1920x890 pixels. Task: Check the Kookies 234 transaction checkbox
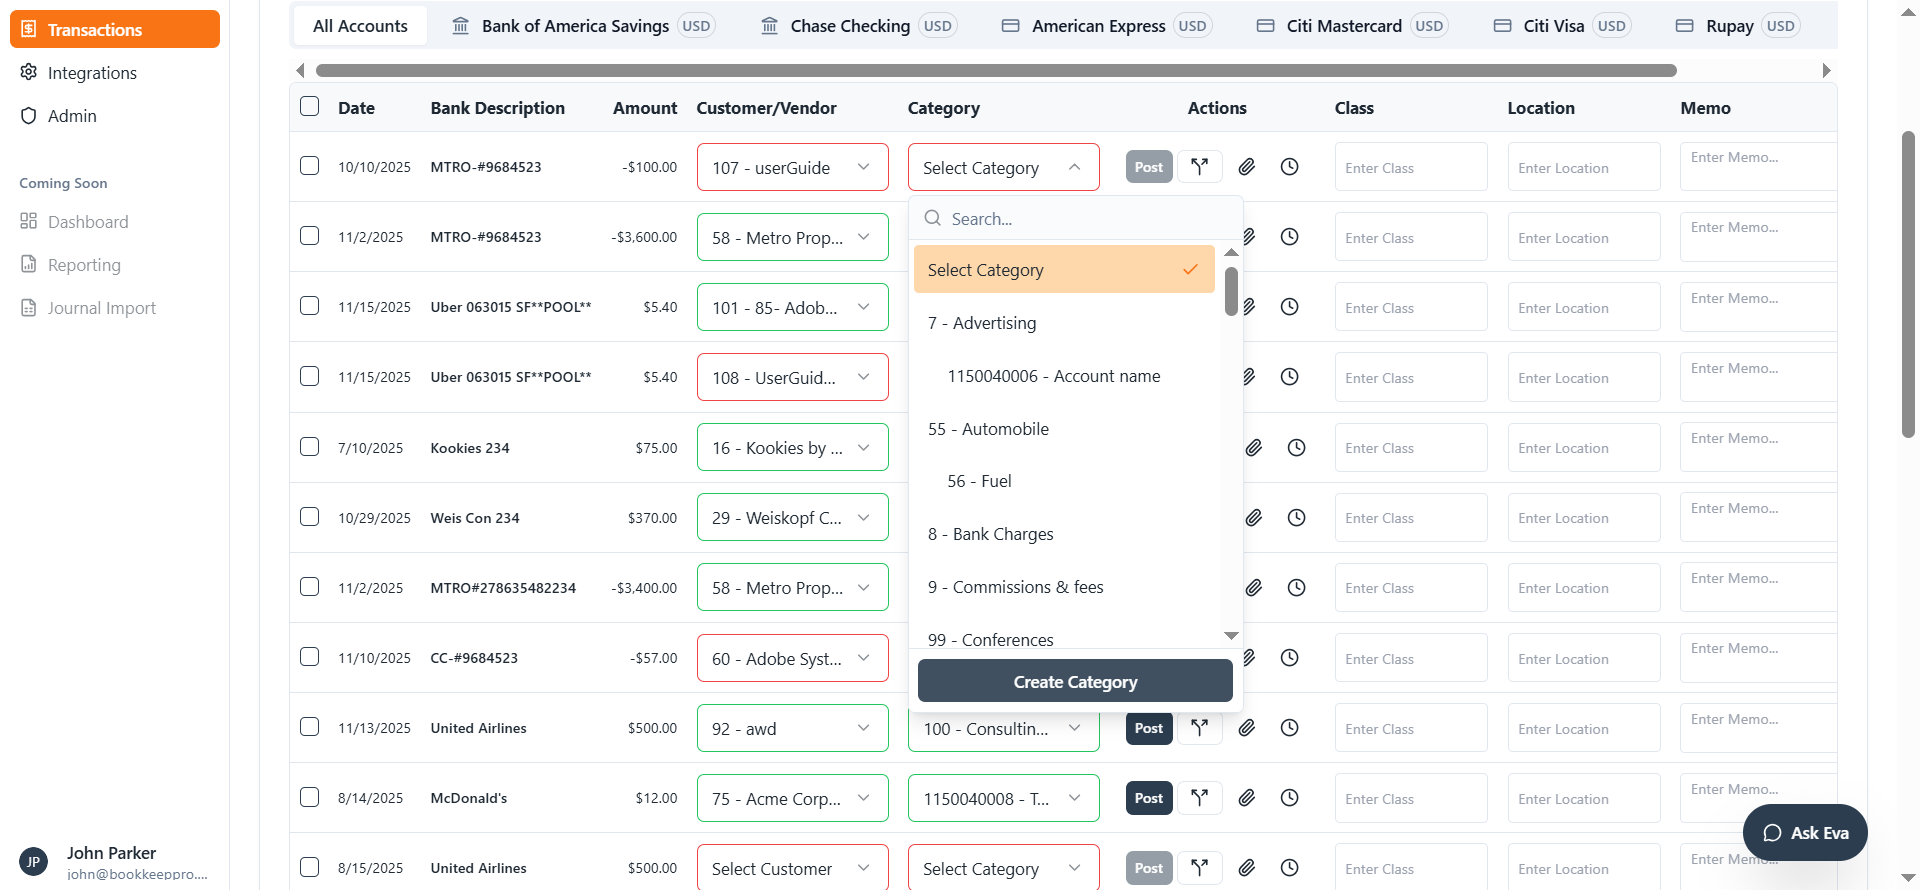(x=310, y=447)
